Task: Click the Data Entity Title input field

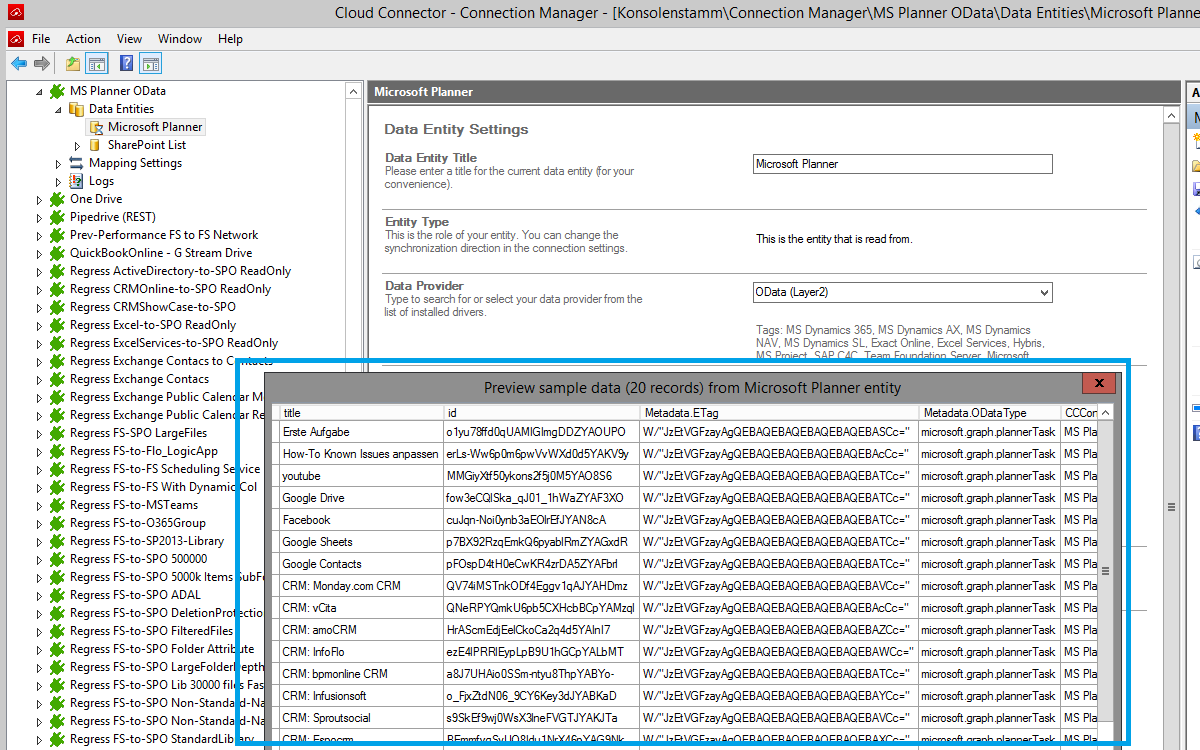Action: point(902,164)
